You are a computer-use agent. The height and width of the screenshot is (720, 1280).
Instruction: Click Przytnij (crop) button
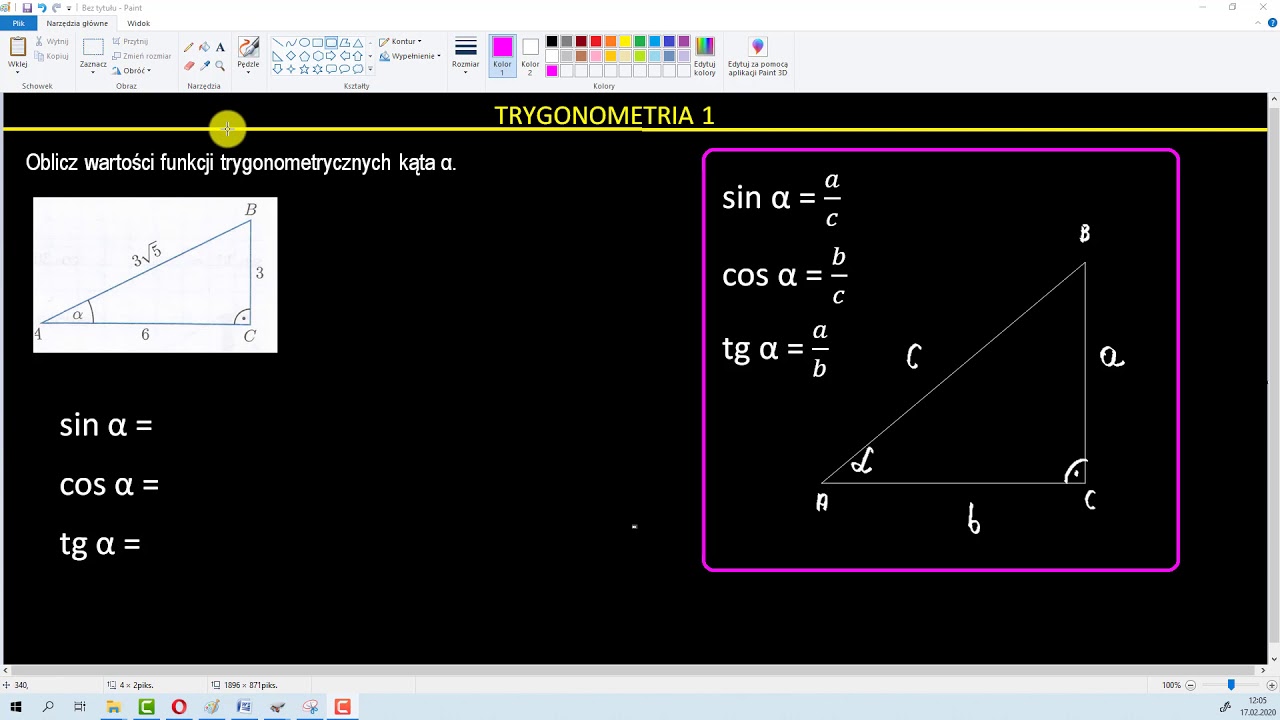point(131,42)
